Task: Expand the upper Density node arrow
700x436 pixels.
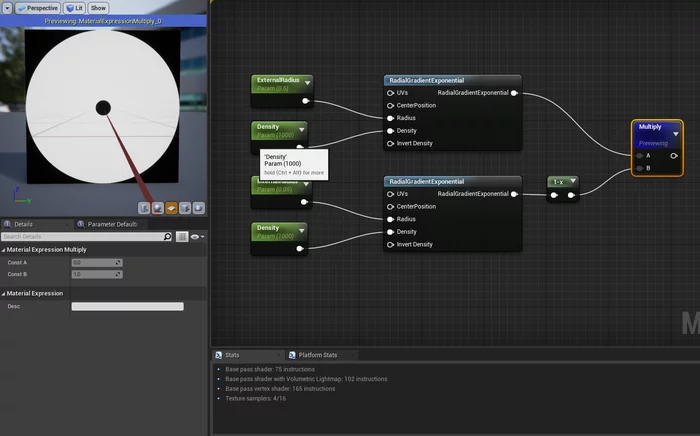Action: click(302, 129)
